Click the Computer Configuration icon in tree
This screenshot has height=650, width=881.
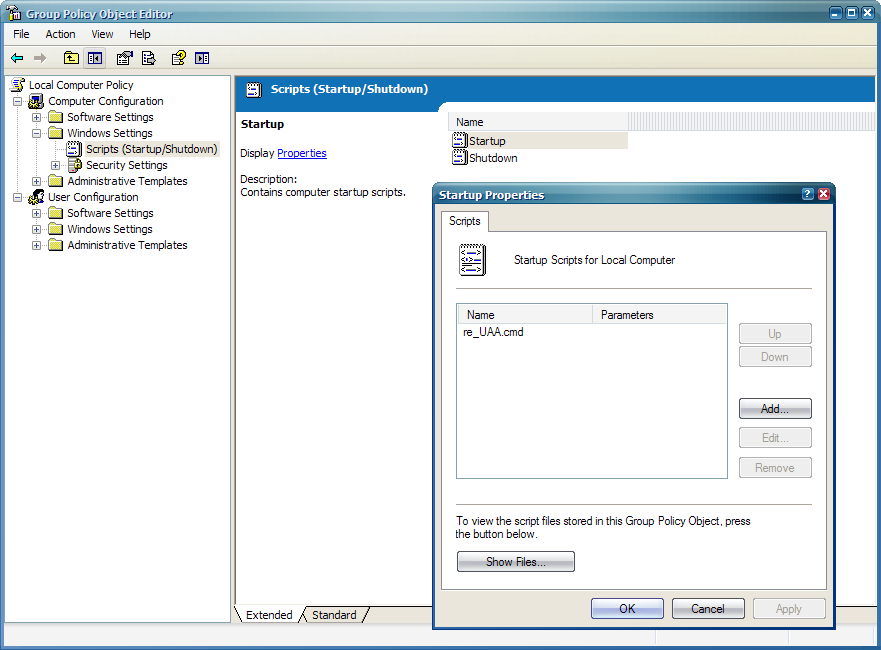[36, 101]
